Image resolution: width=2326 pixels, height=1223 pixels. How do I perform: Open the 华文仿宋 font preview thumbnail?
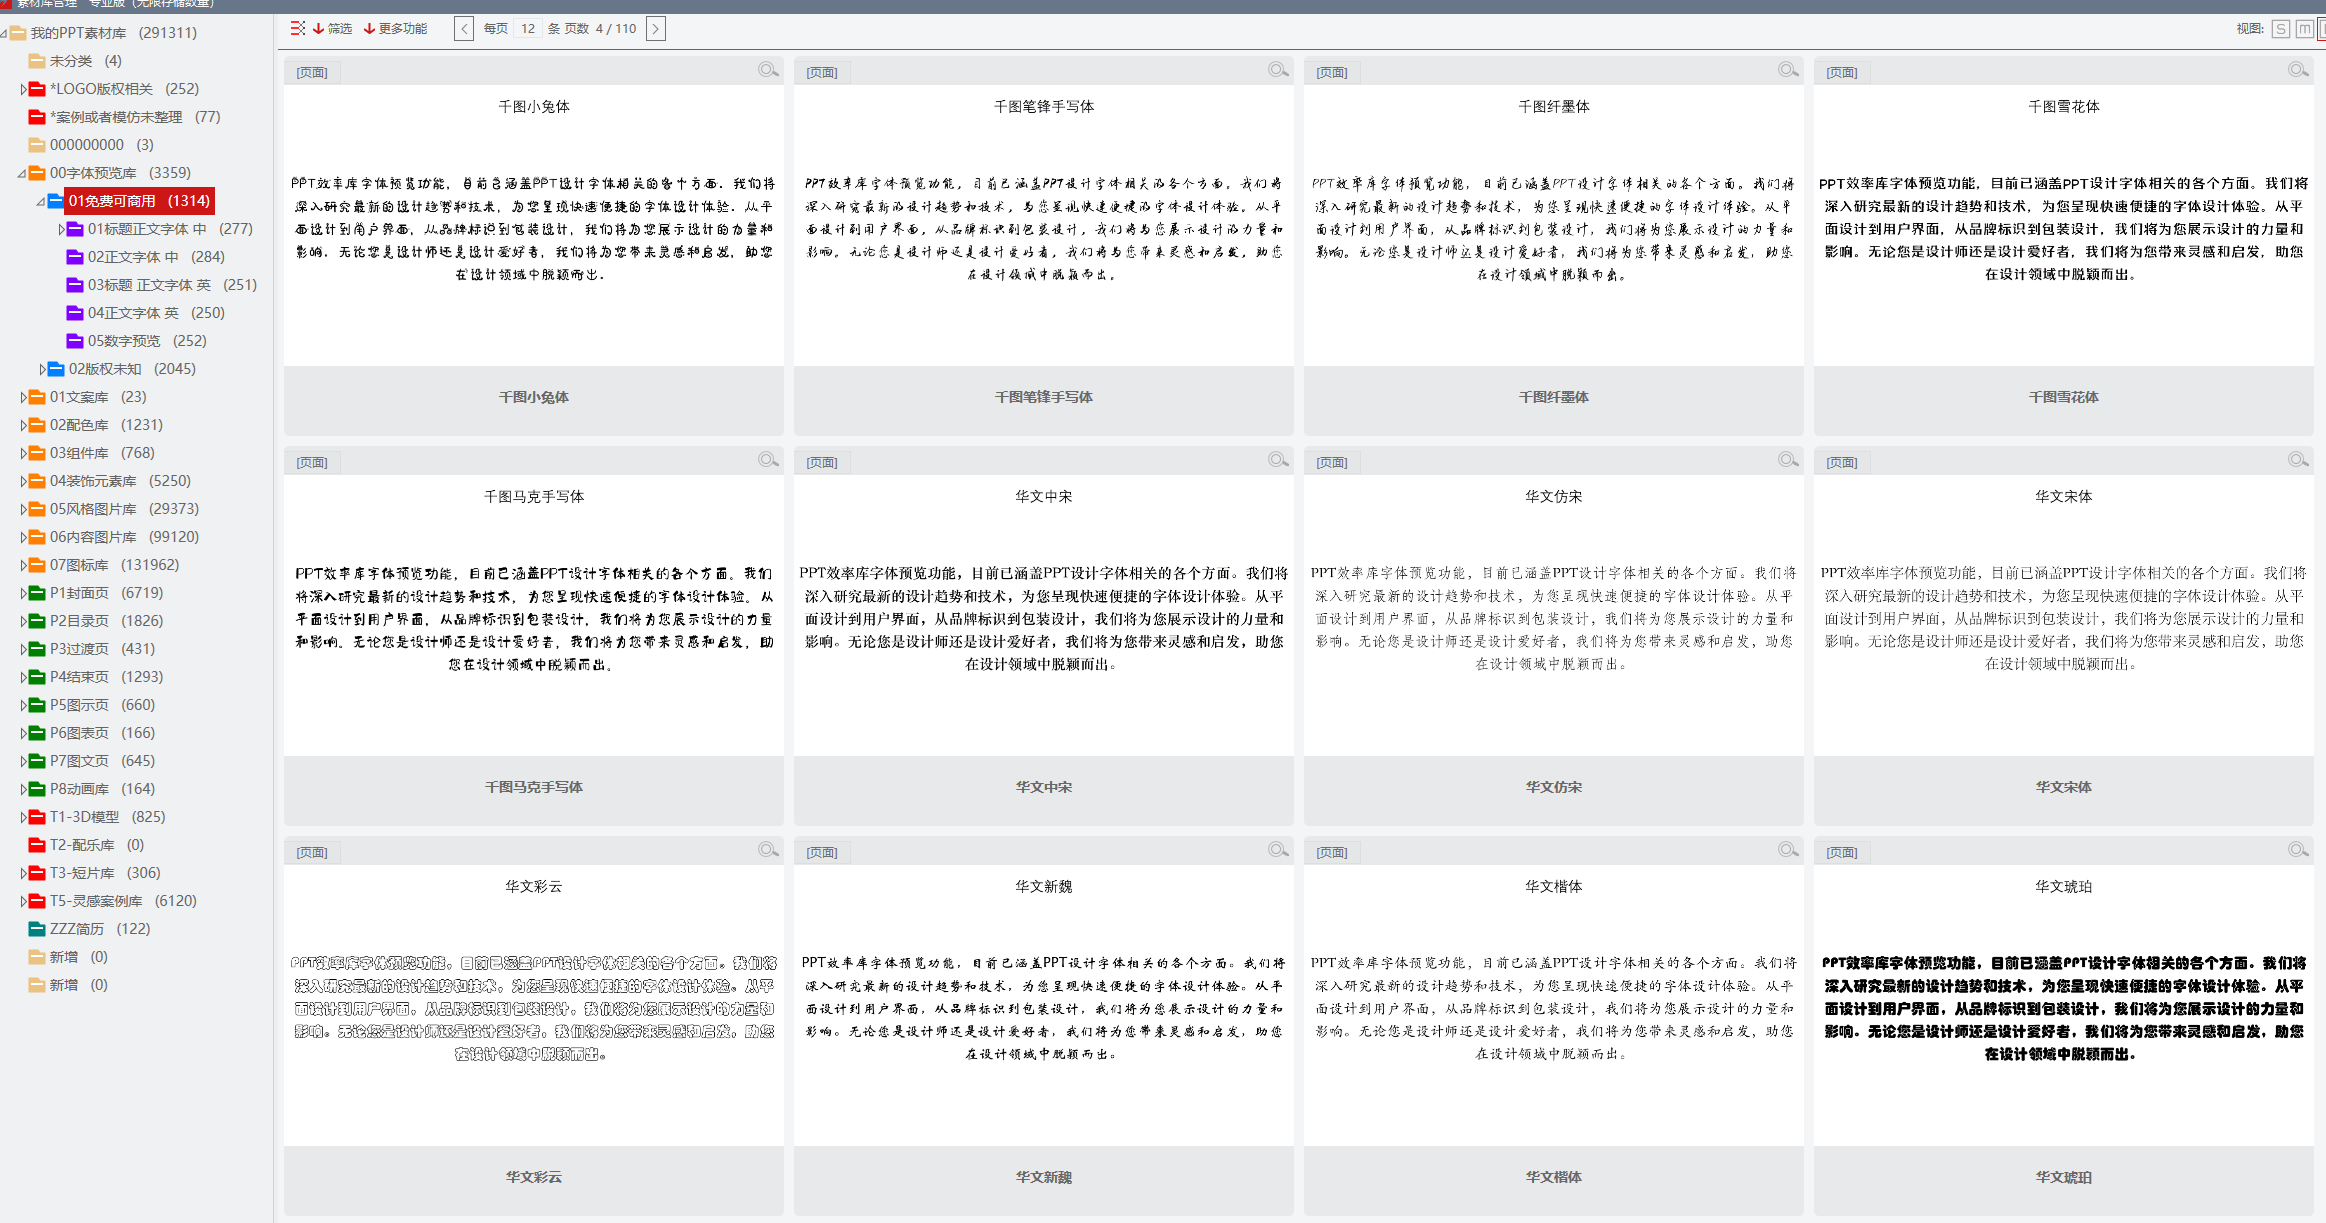click(x=1554, y=615)
